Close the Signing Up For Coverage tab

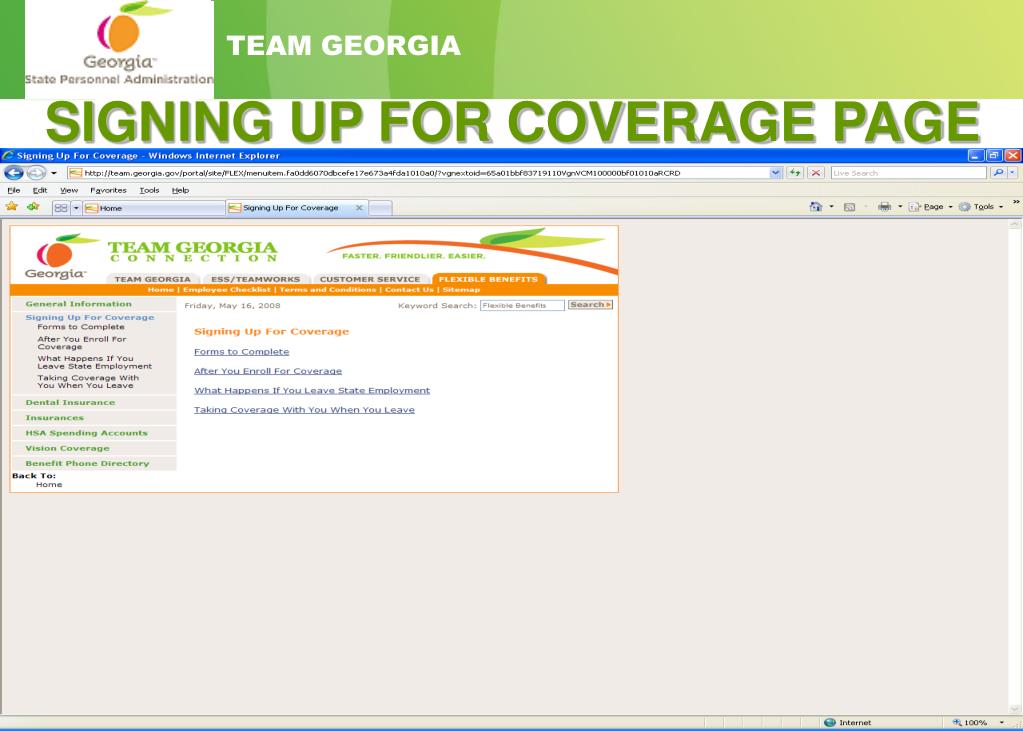point(359,208)
